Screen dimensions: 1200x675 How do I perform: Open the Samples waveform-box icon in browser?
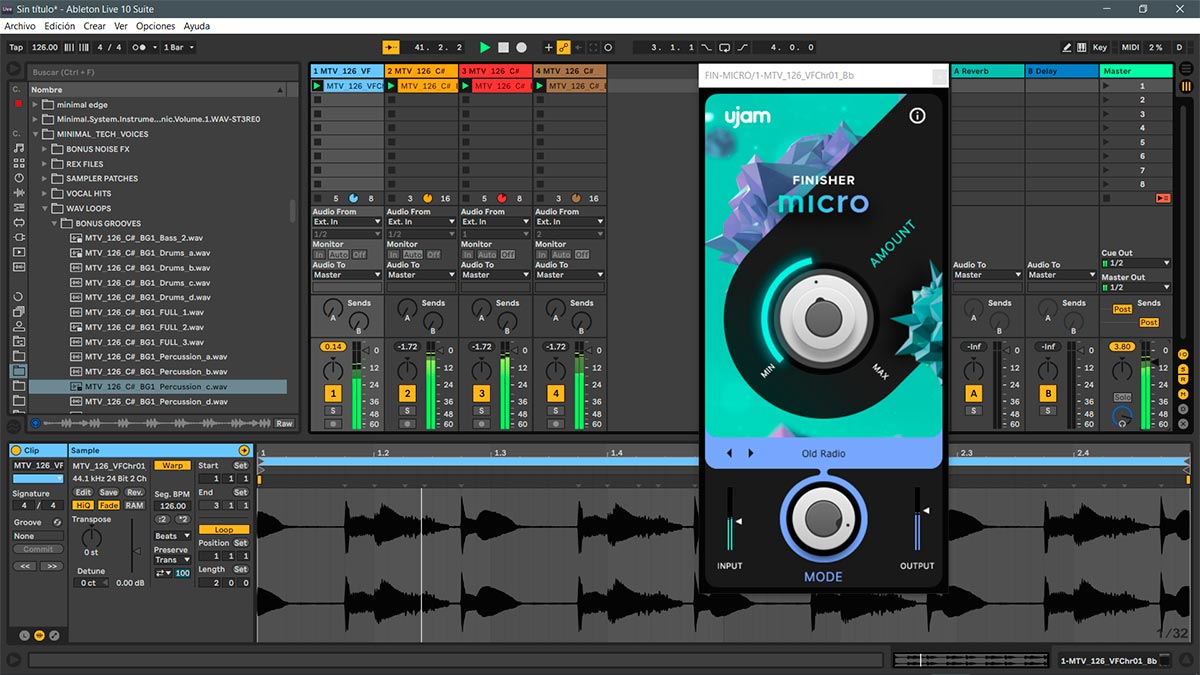18,267
